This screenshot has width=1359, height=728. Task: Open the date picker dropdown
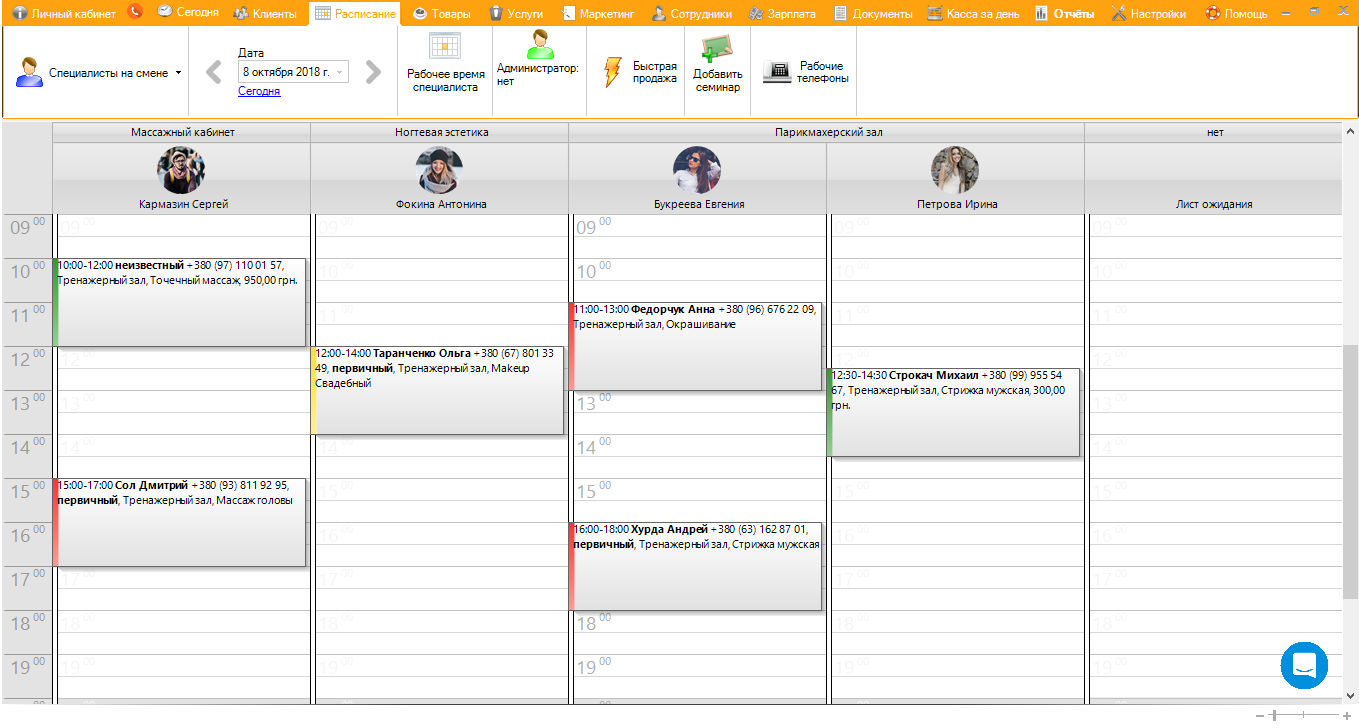(x=340, y=72)
